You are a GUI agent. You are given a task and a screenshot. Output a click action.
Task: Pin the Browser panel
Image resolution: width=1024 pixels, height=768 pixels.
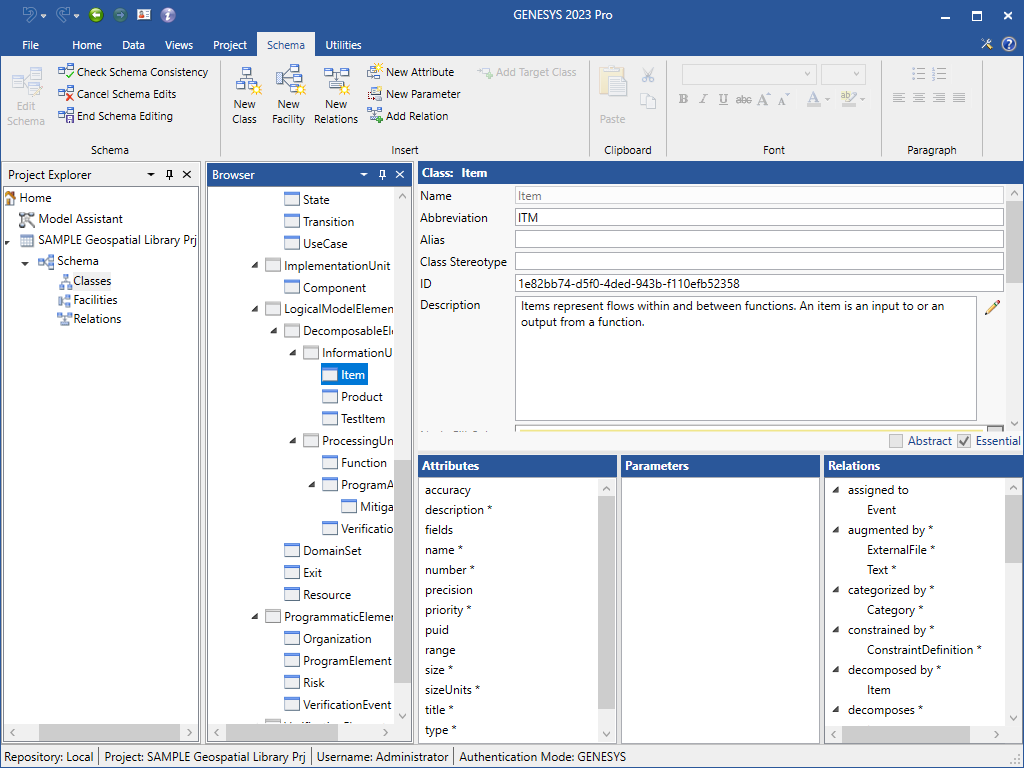382,175
